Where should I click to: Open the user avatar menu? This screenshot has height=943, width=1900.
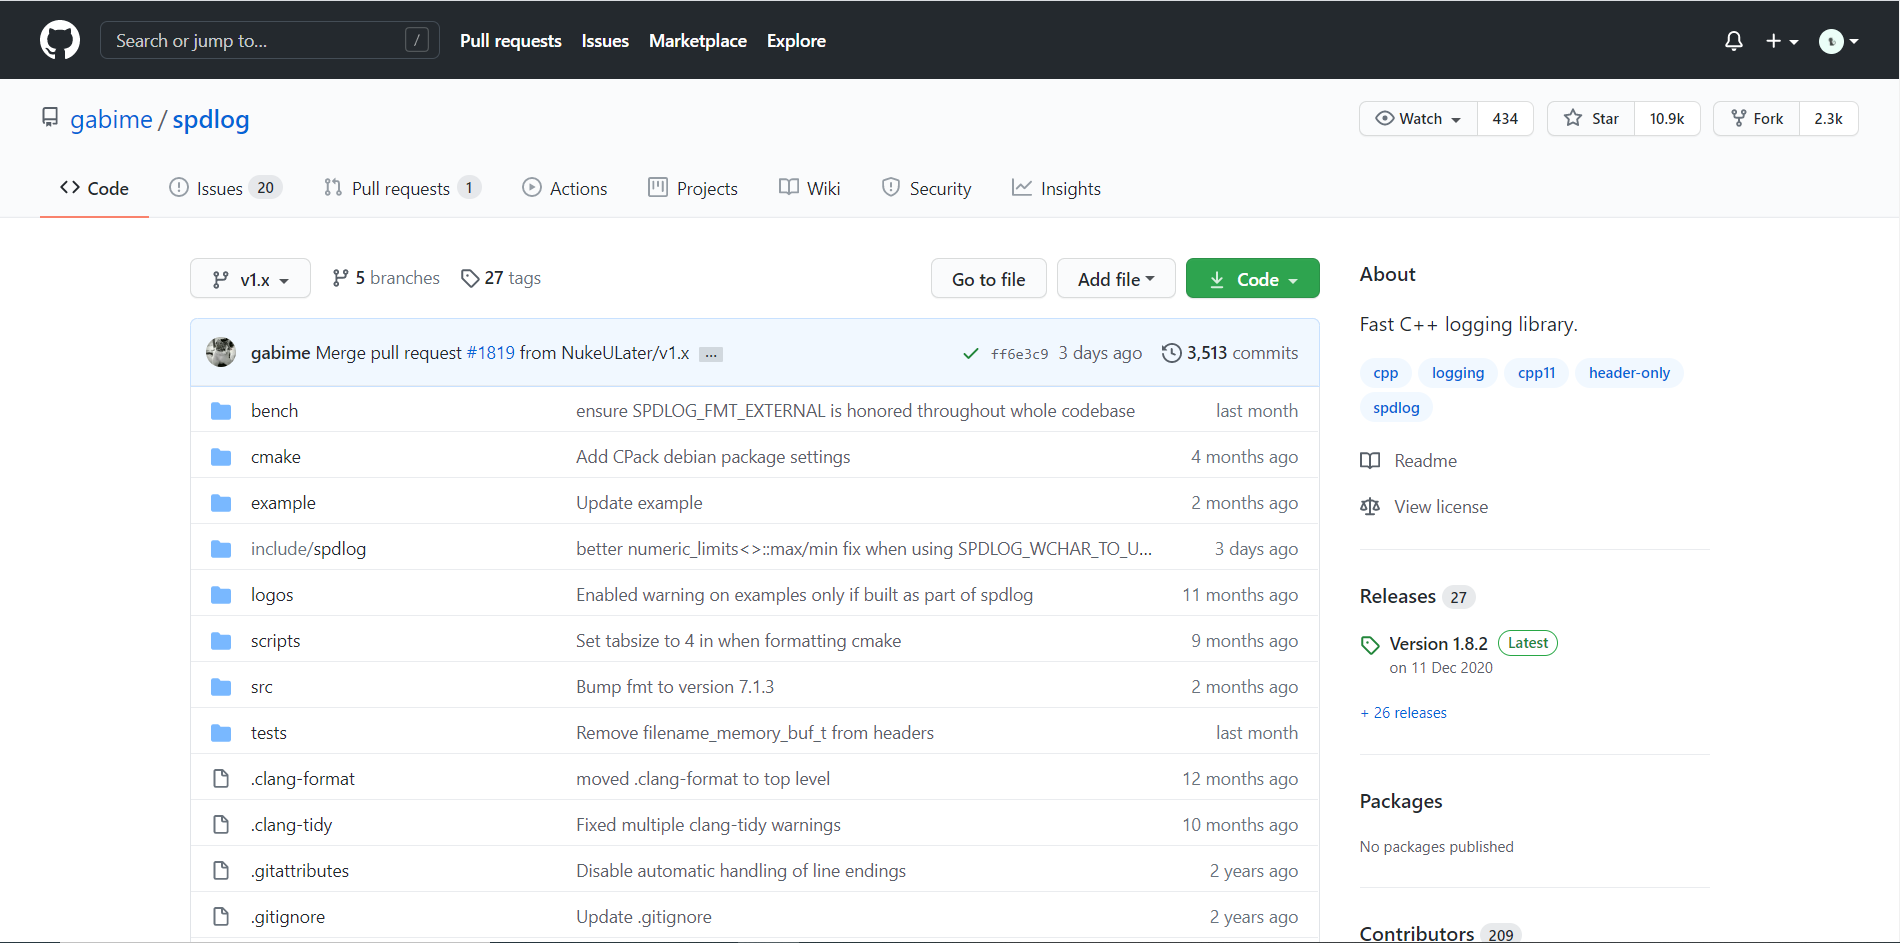click(1838, 41)
